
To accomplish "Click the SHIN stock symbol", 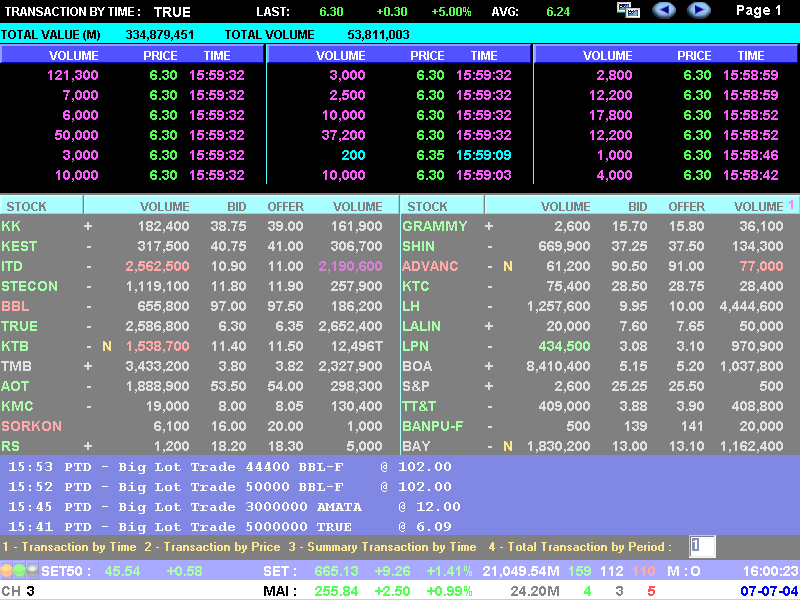I will pyautogui.click(x=418, y=246).
